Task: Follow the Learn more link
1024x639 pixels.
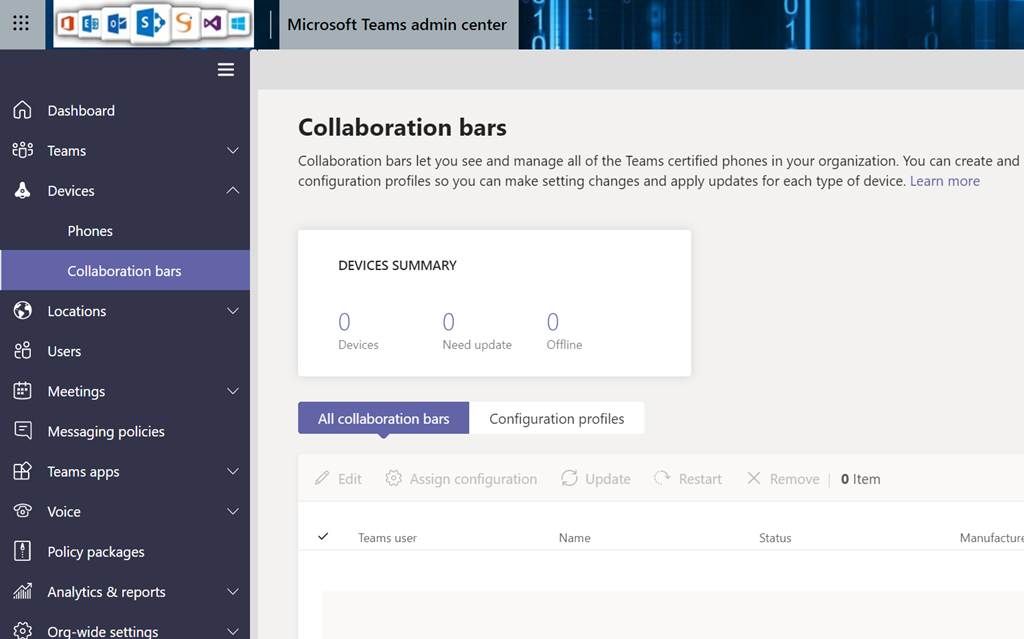Action: [x=944, y=181]
